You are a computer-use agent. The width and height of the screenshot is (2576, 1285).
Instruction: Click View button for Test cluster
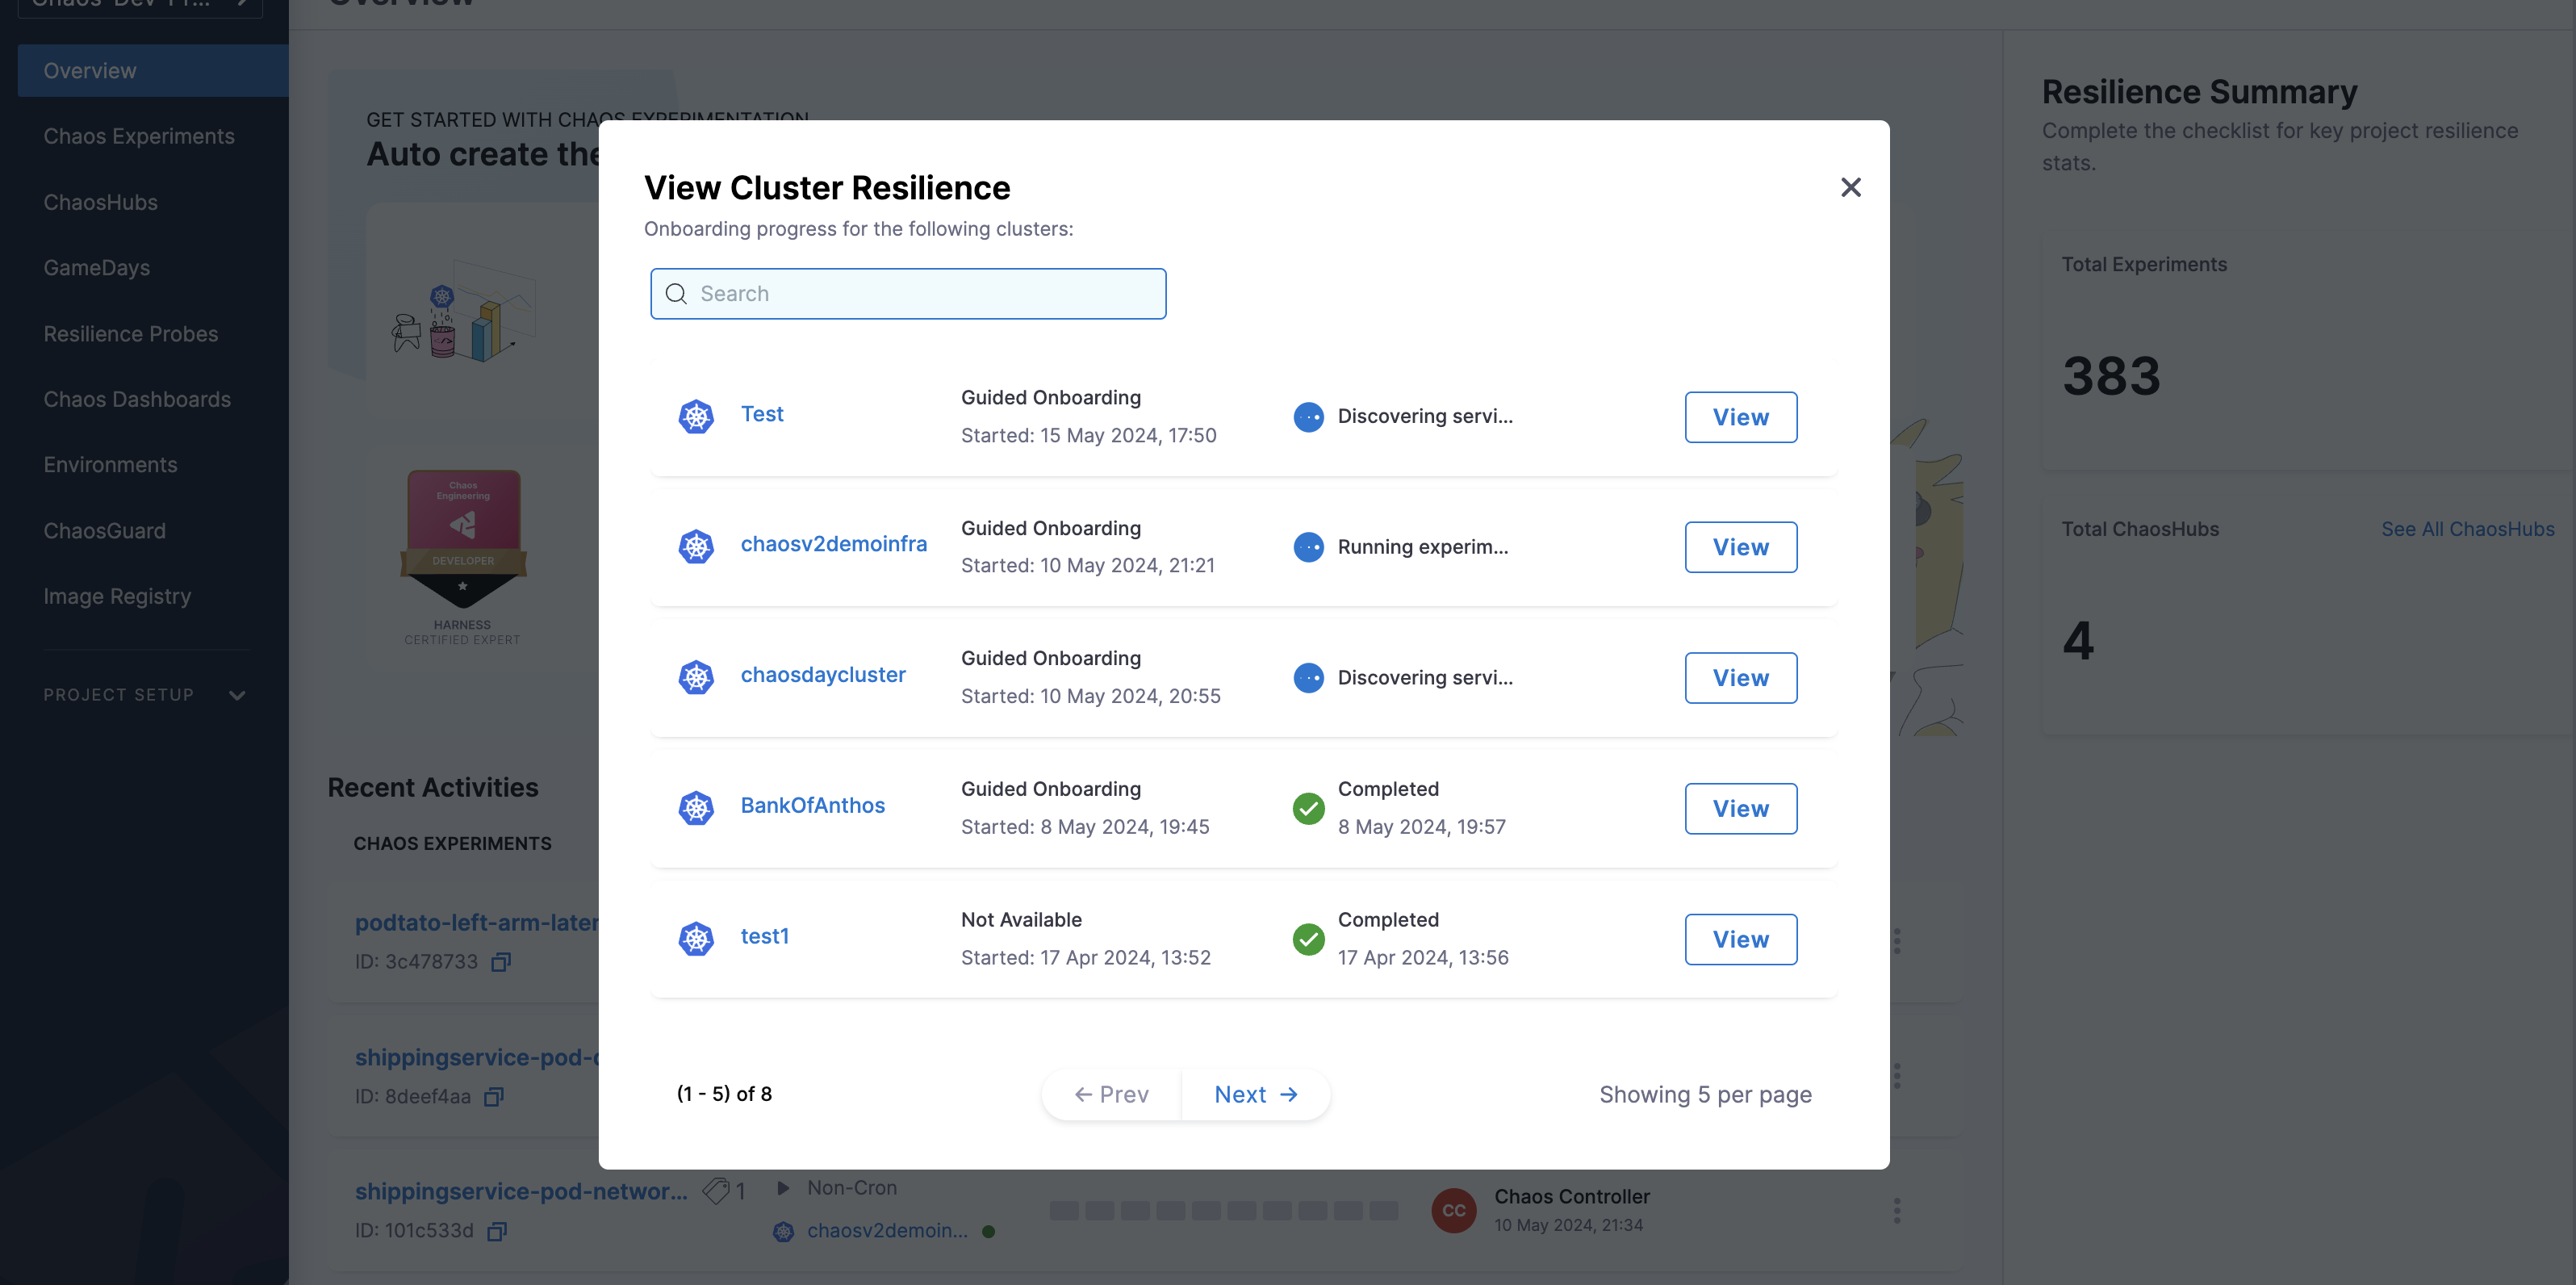(x=1740, y=417)
